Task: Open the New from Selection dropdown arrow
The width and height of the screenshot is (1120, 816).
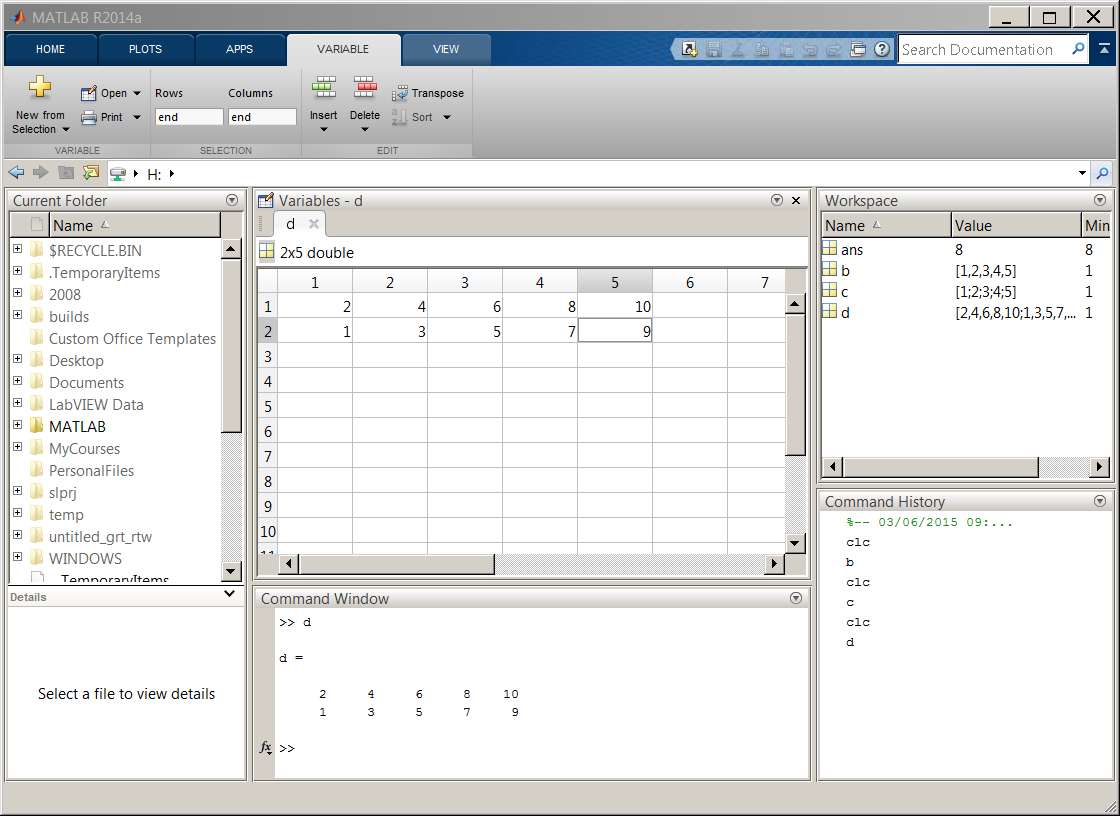Action: pos(66,129)
